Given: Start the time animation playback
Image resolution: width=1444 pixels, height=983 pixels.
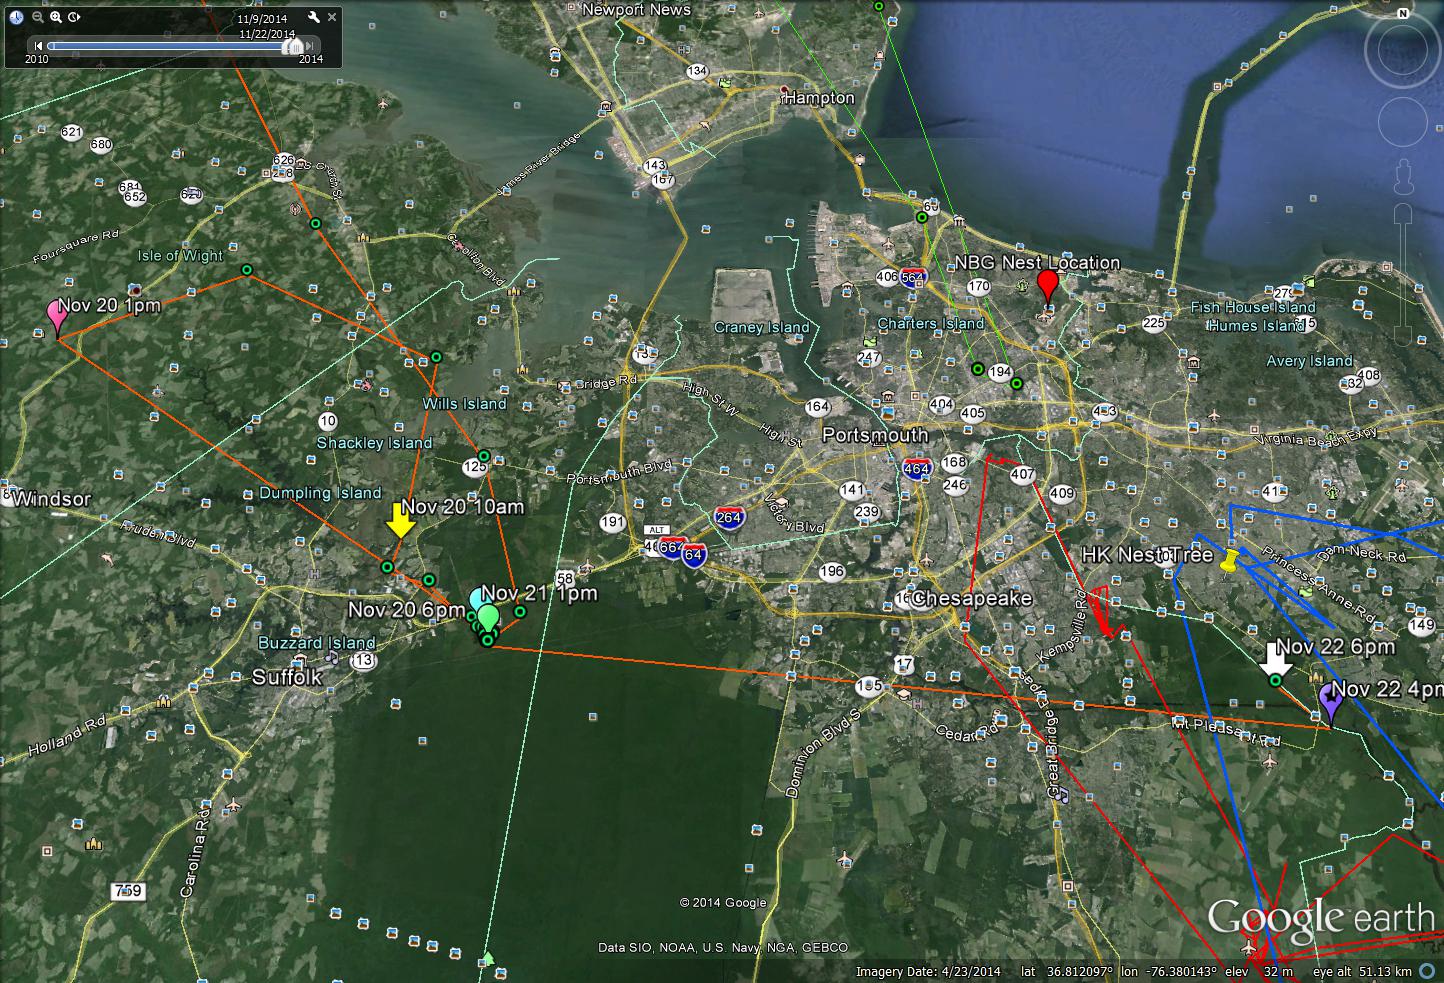Looking at the screenshot, I should pyautogui.click(x=75, y=17).
